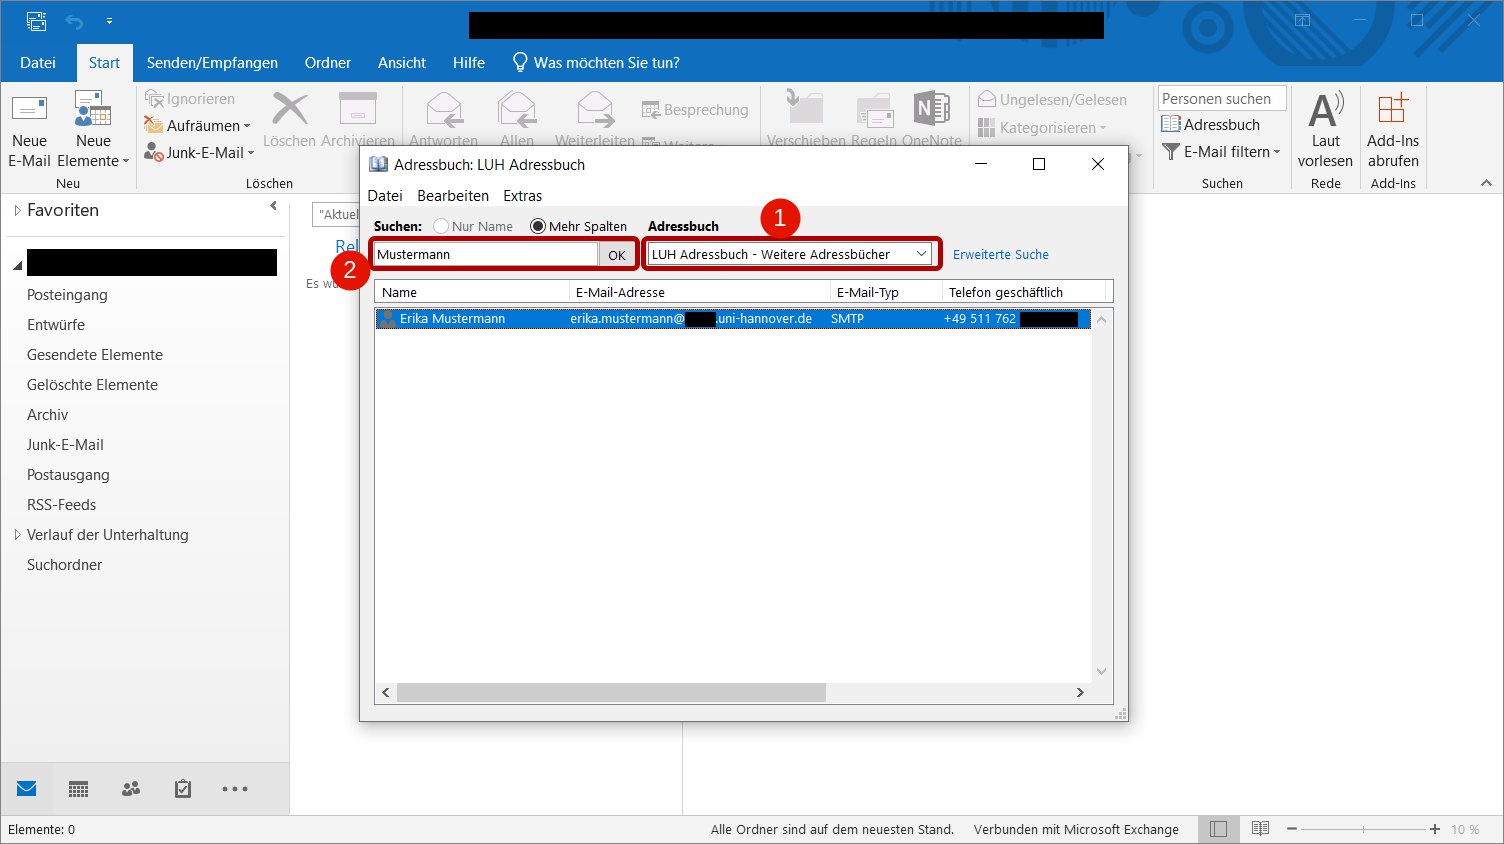The height and width of the screenshot is (844, 1504).
Task: Click the Ignorieren icon
Action: pyautogui.click(x=154, y=98)
